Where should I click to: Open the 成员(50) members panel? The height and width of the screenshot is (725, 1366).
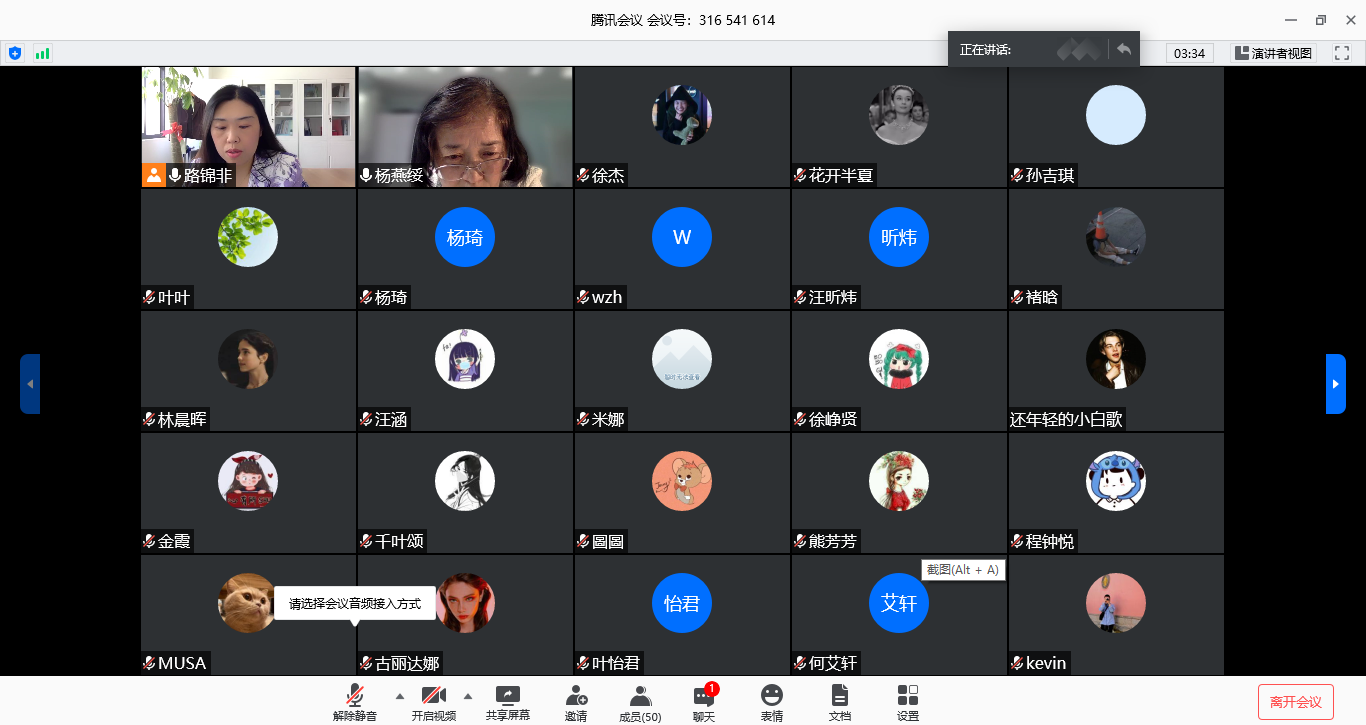coord(640,702)
